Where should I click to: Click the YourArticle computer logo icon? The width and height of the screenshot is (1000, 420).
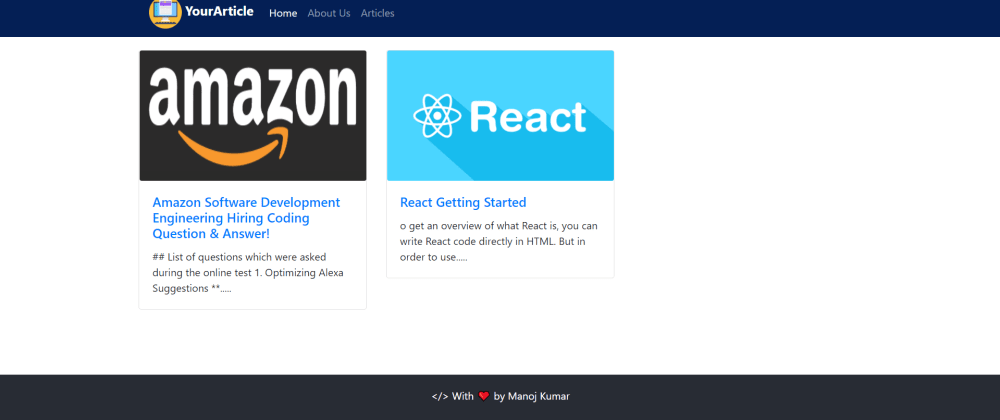[165, 13]
